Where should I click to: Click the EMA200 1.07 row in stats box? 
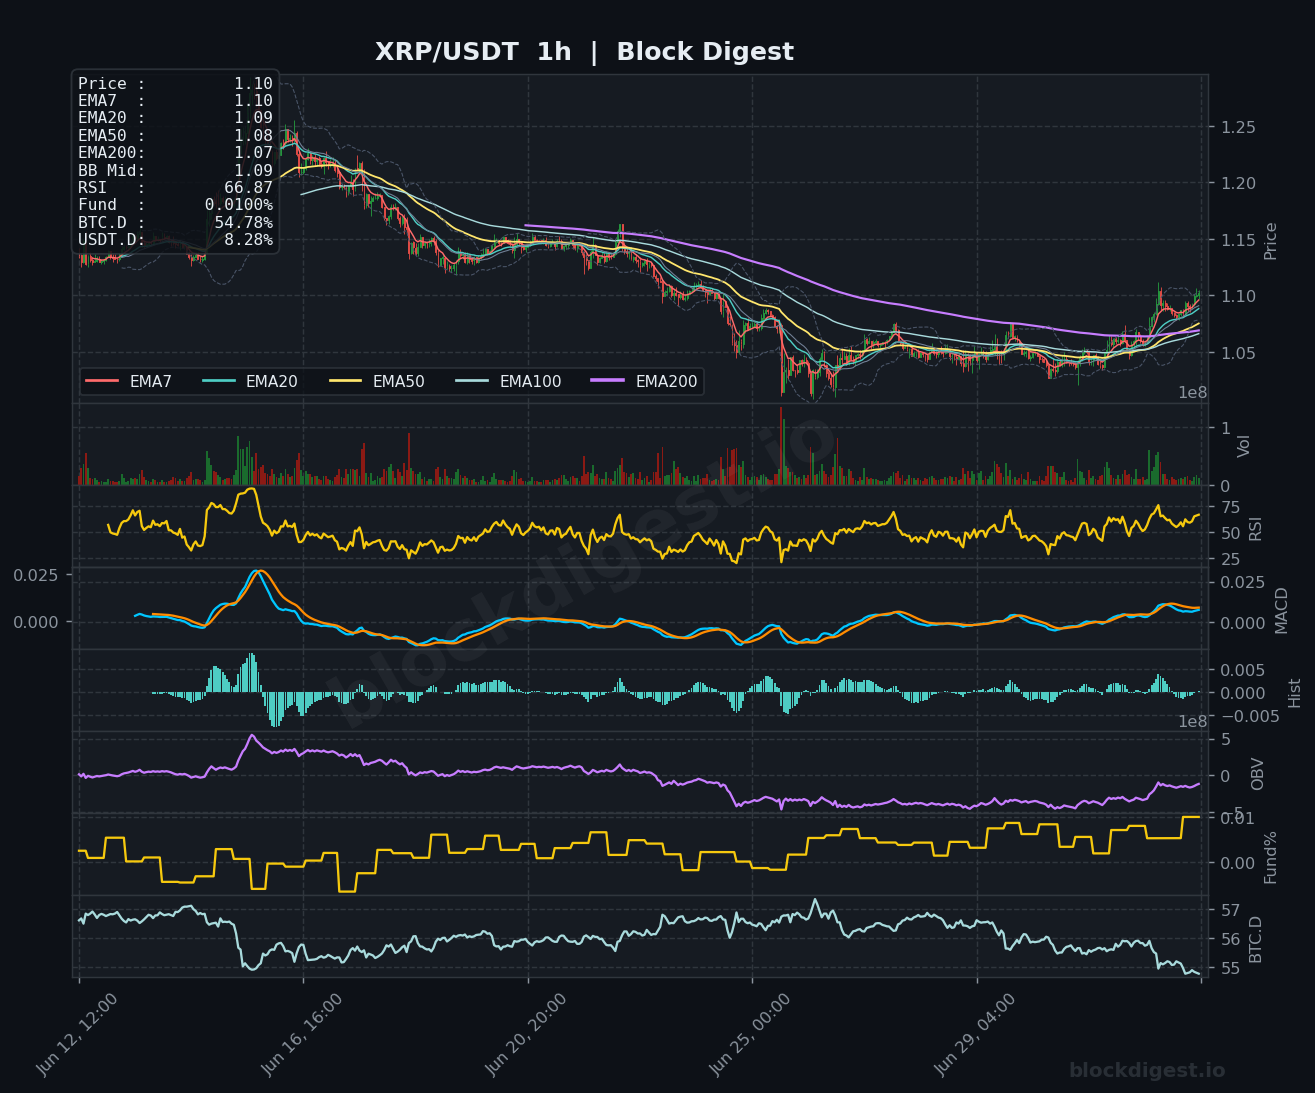tap(175, 153)
